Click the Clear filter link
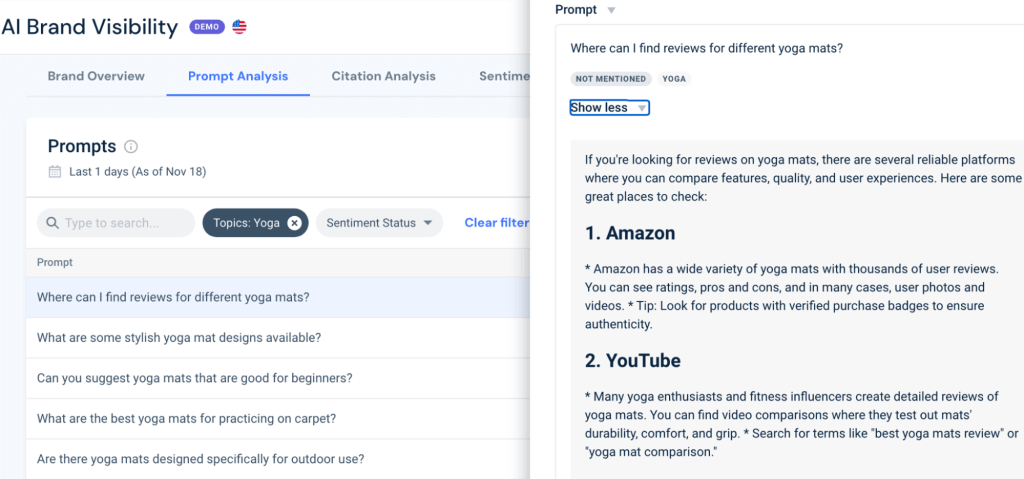Image resolution: width=1024 pixels, height=479 pixels. point(496,223)
